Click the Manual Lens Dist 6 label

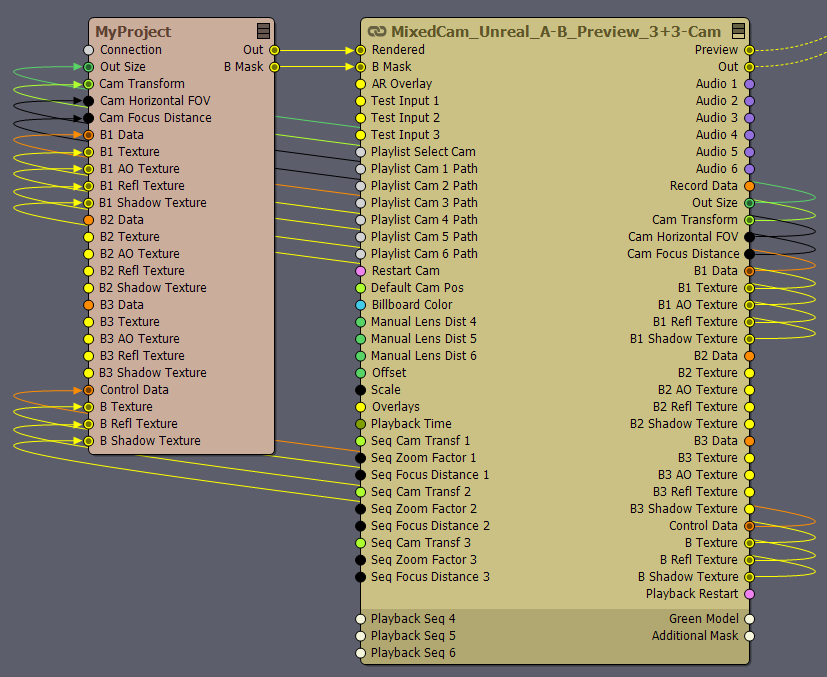point(424,356)
